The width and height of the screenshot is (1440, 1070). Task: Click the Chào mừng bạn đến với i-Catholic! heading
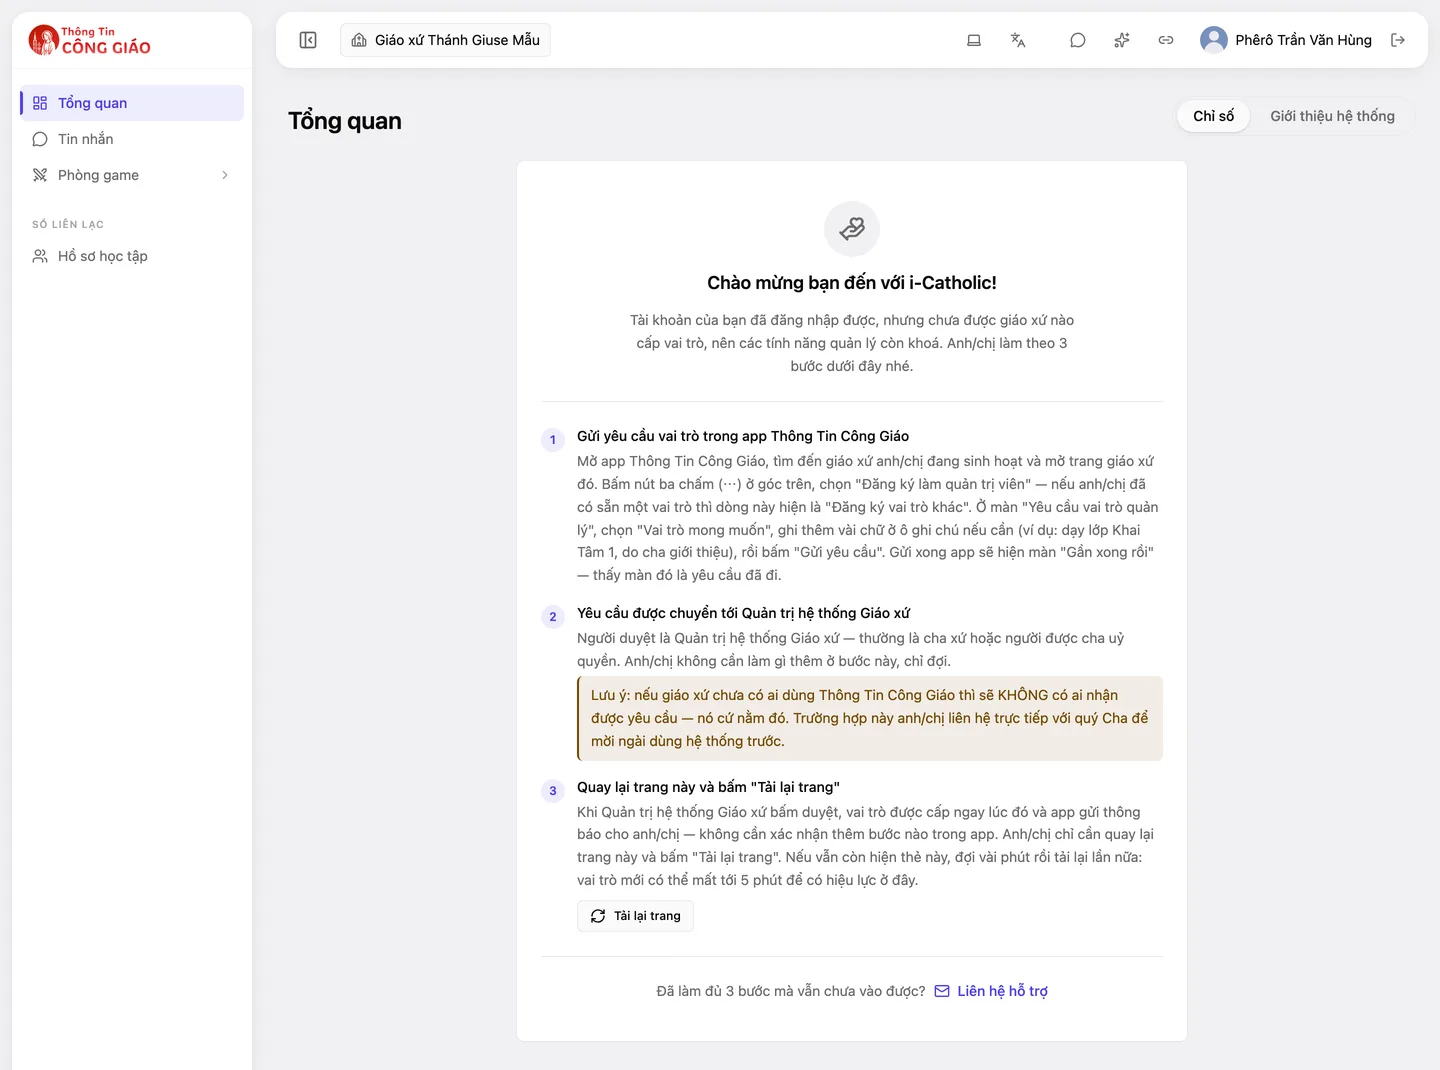point(852,283)
